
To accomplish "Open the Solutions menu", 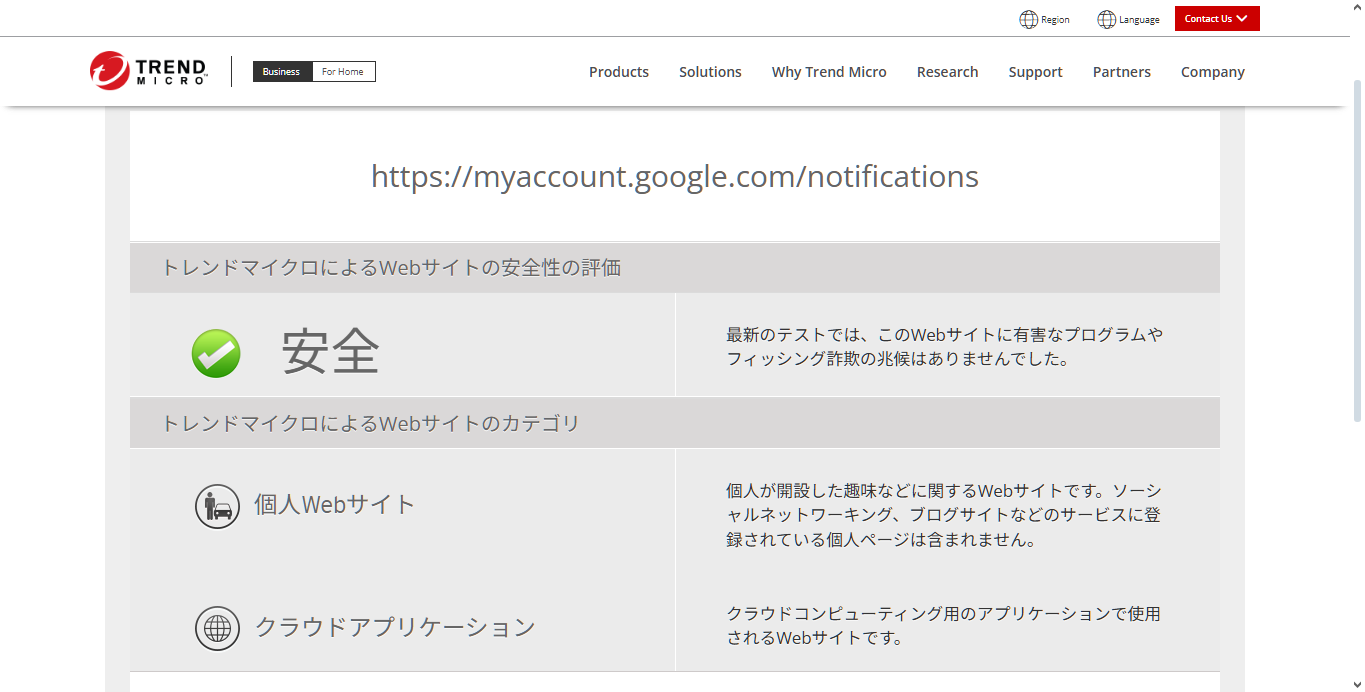I will pos(710,72).
